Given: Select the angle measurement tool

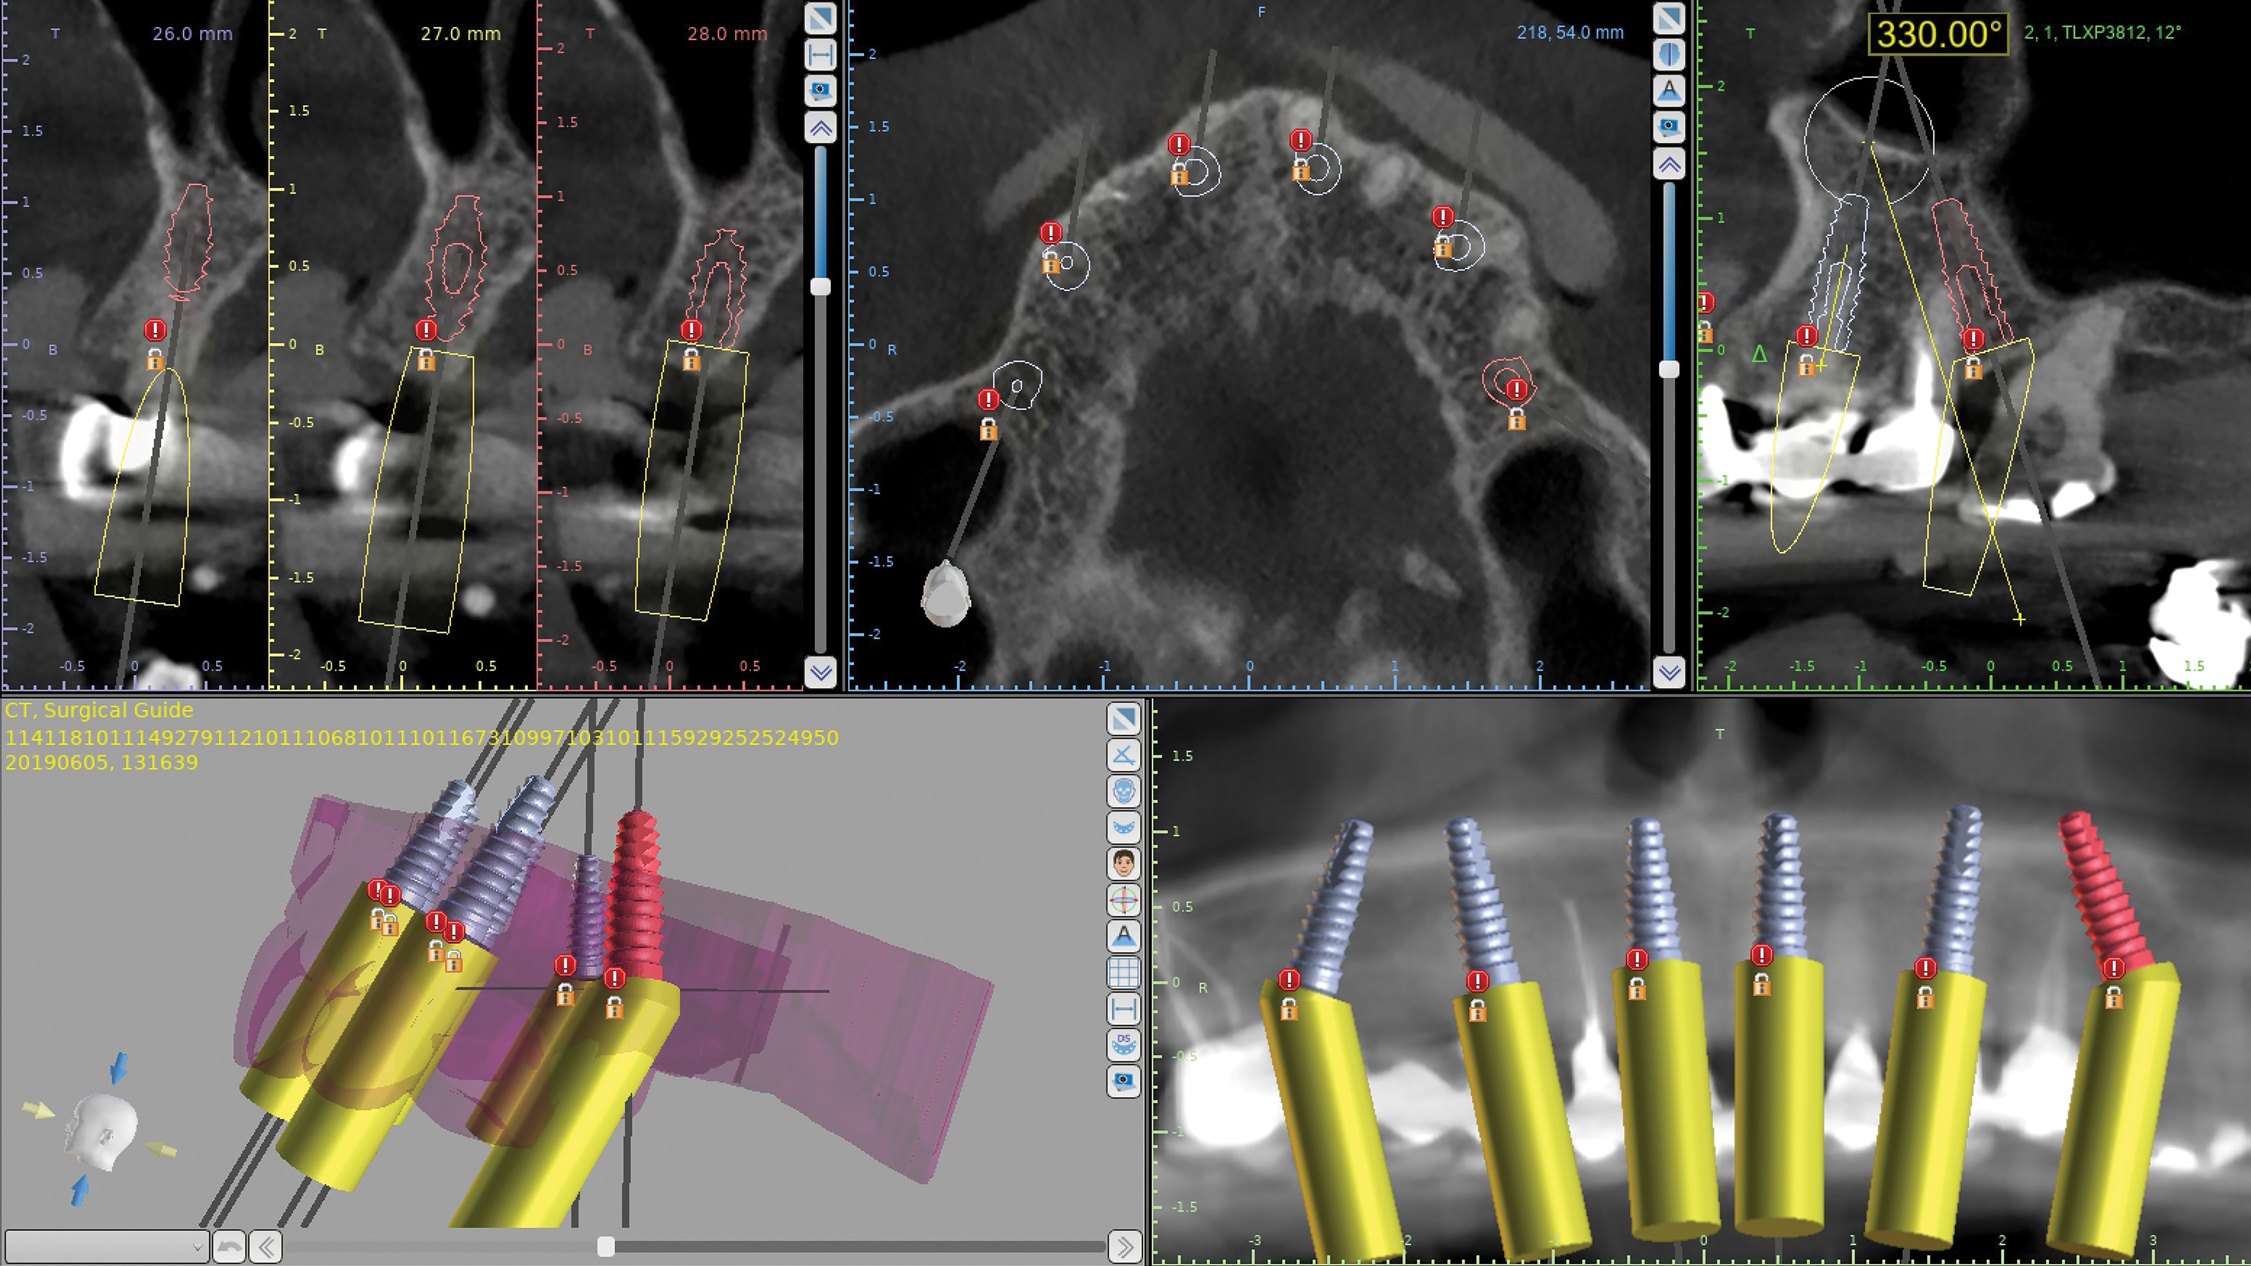Looking at the screenshot, I should coord(1123,755).
